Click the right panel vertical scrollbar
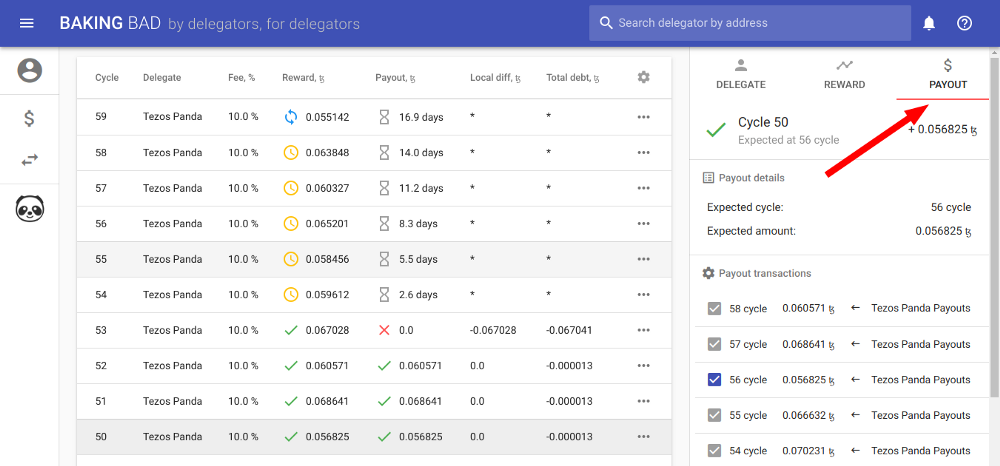Screen dimensions: 1000x466 tap(994, 226)
